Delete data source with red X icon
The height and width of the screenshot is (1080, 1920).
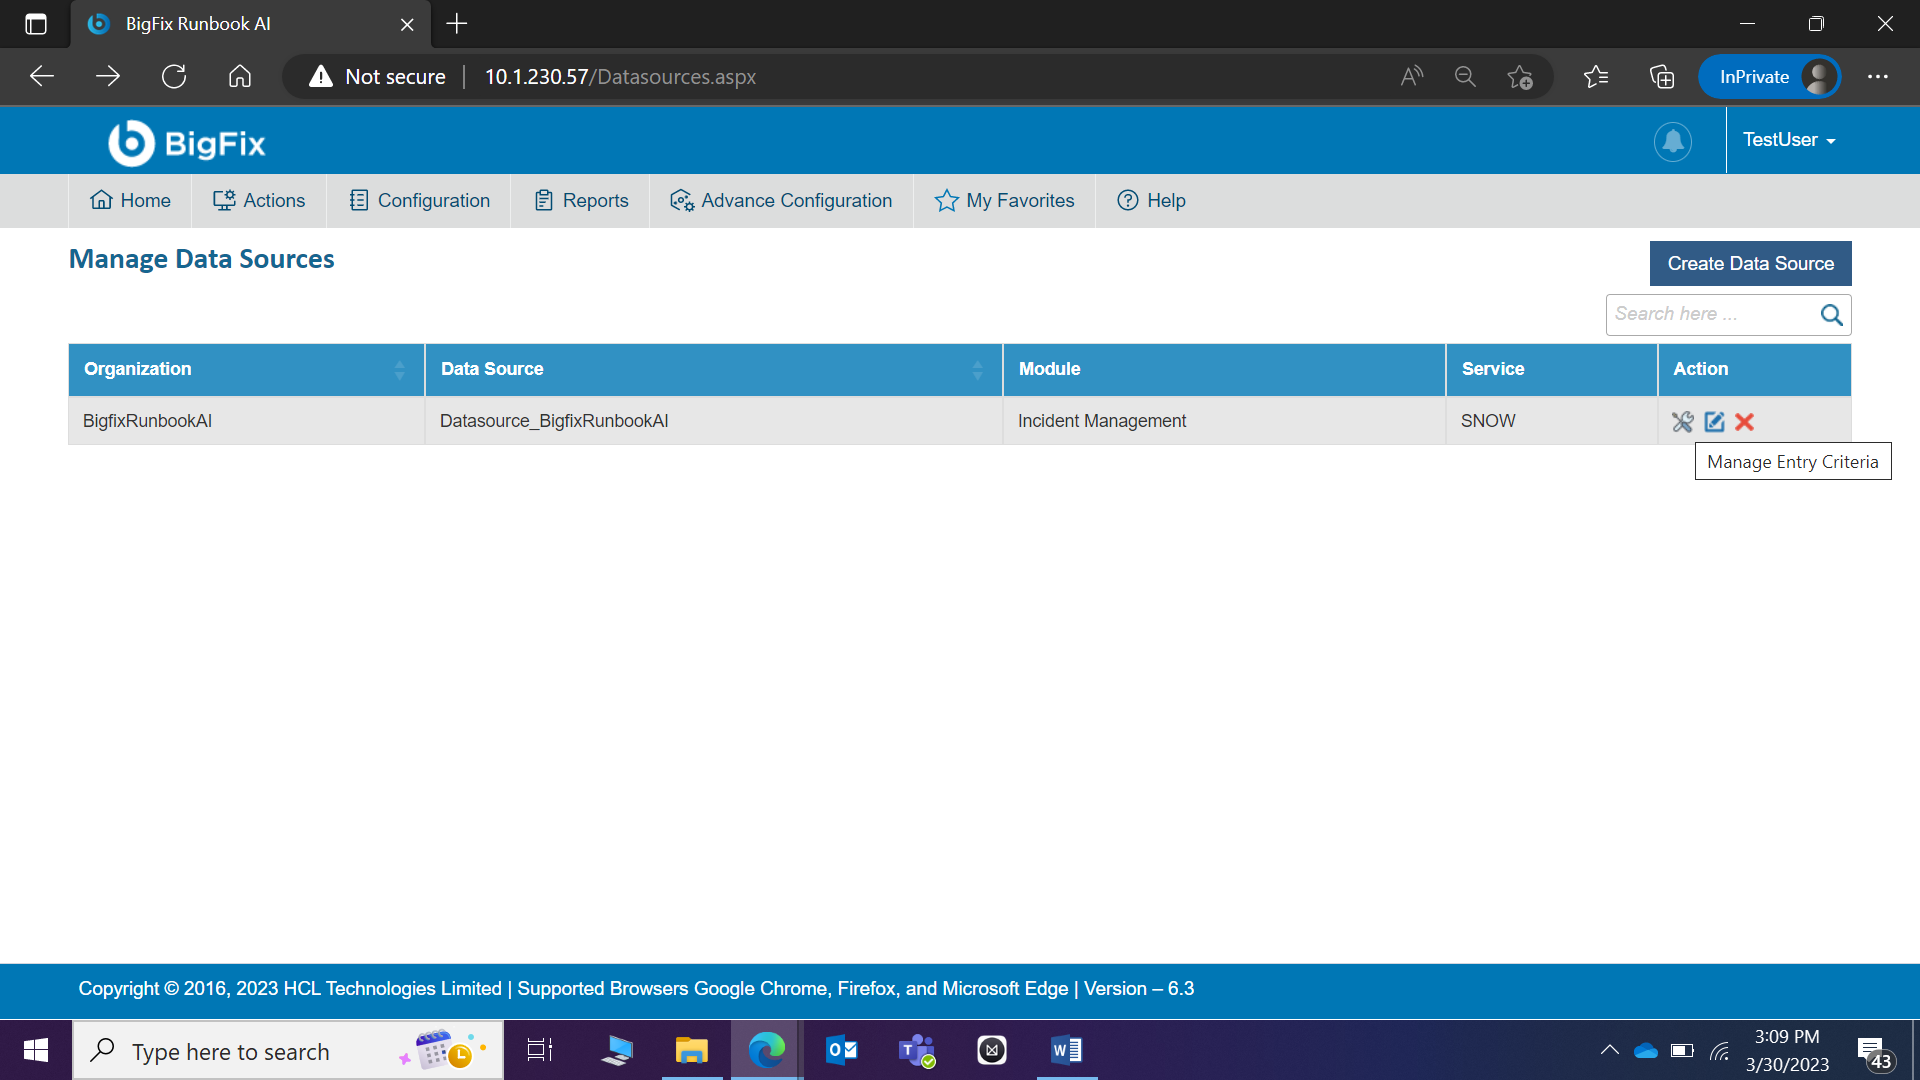(1745, 422)
